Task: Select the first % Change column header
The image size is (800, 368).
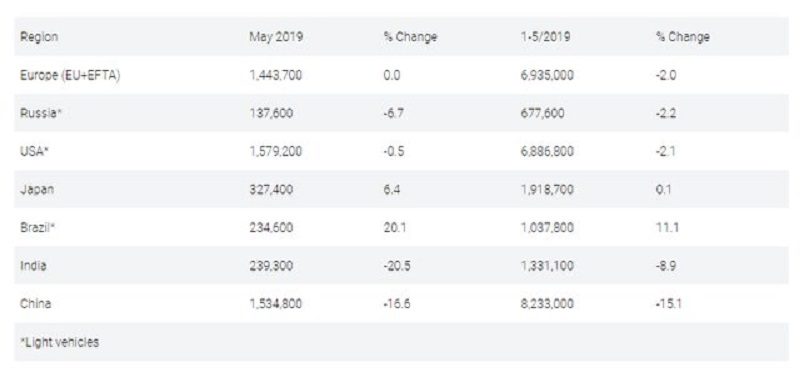Action: coord(410,37)
